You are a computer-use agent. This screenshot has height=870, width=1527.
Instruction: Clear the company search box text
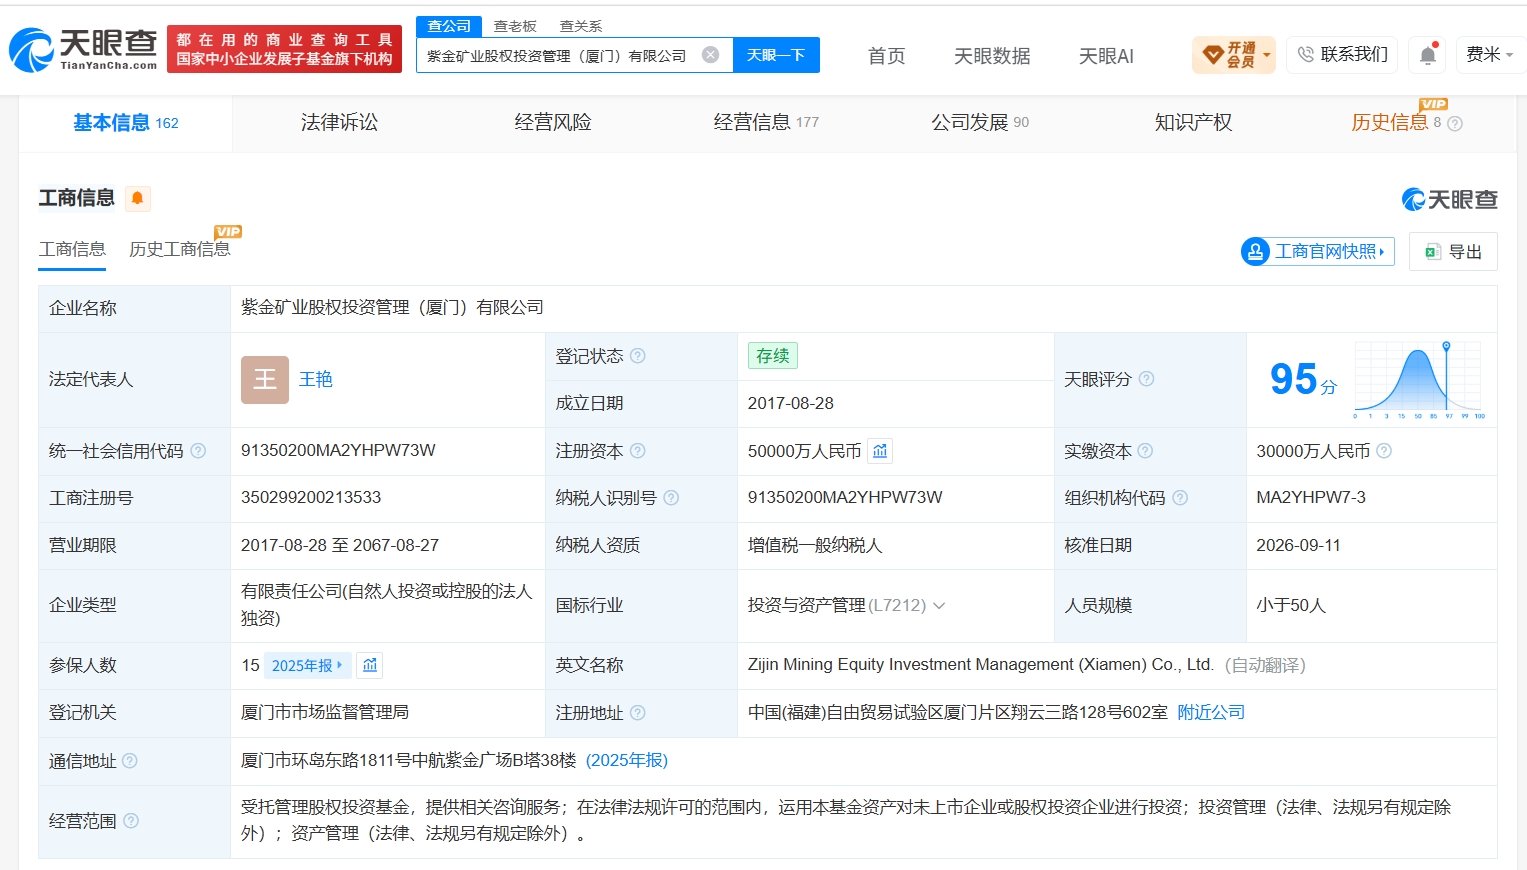[710, 55]
